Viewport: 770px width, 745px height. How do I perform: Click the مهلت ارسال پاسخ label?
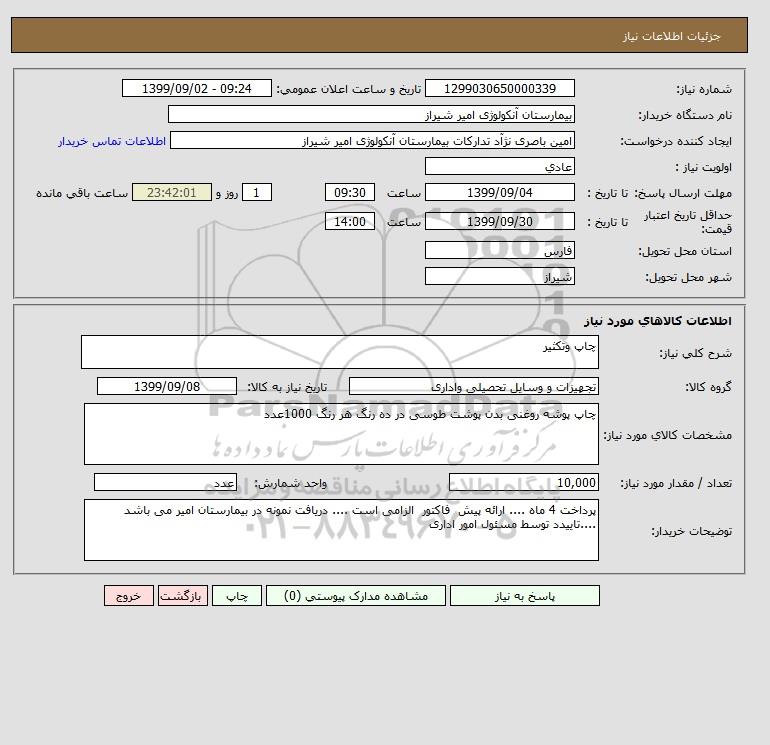(683, 193)
